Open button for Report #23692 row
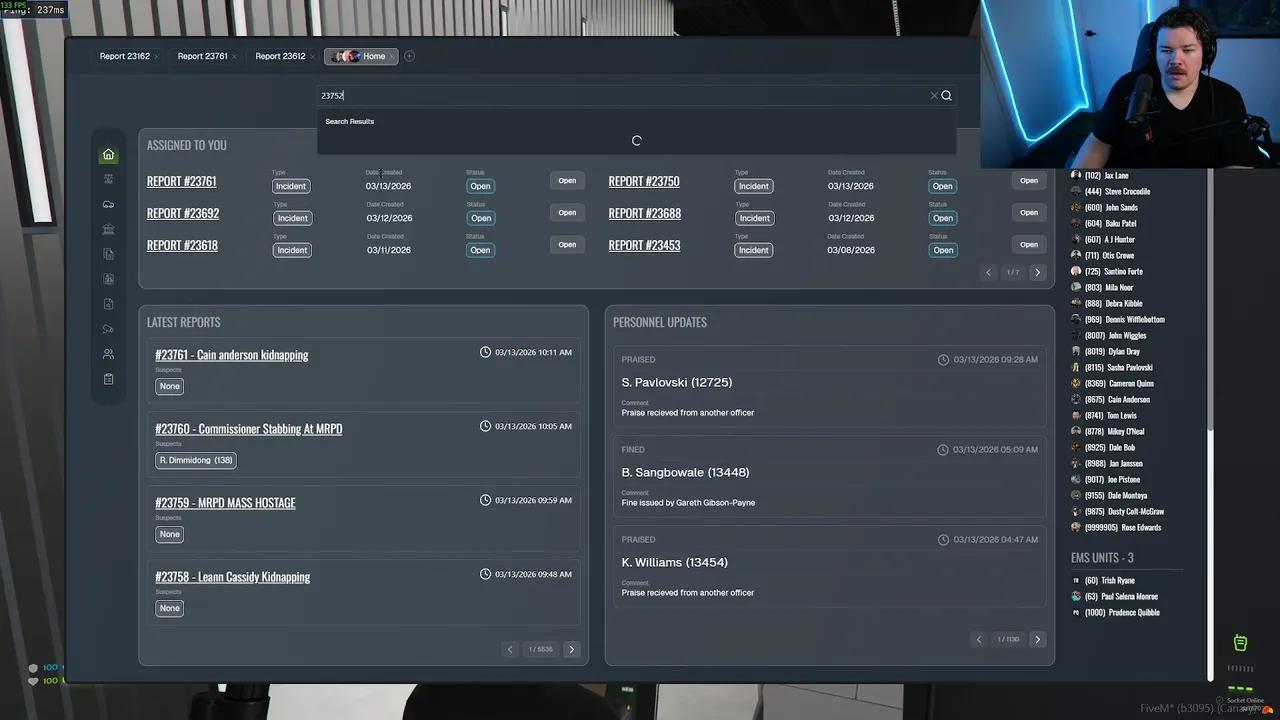 tap(567, 213)
